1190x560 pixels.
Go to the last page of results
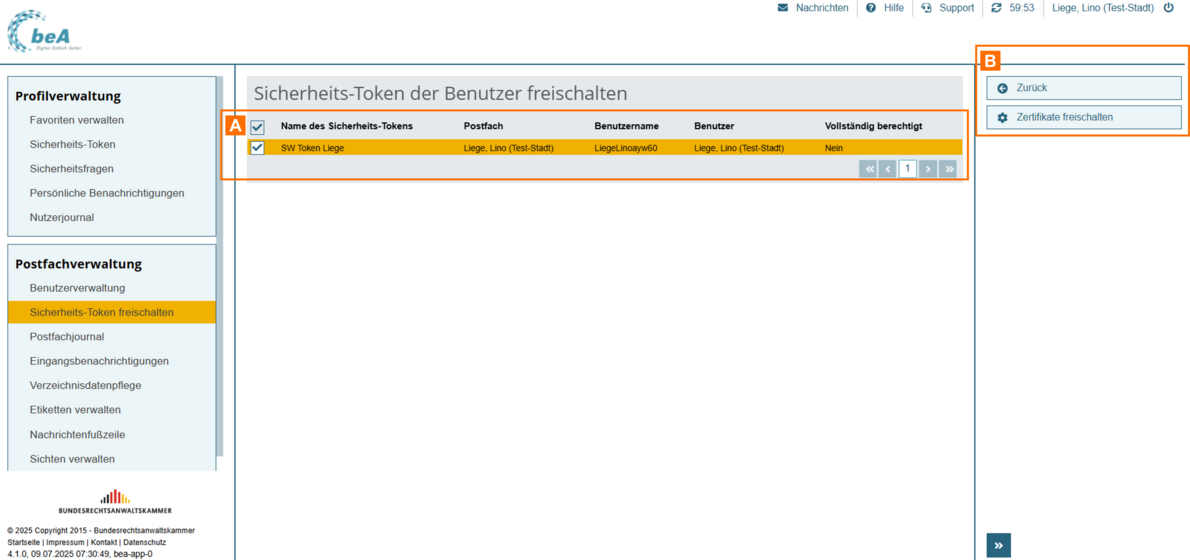pos(949,169)
